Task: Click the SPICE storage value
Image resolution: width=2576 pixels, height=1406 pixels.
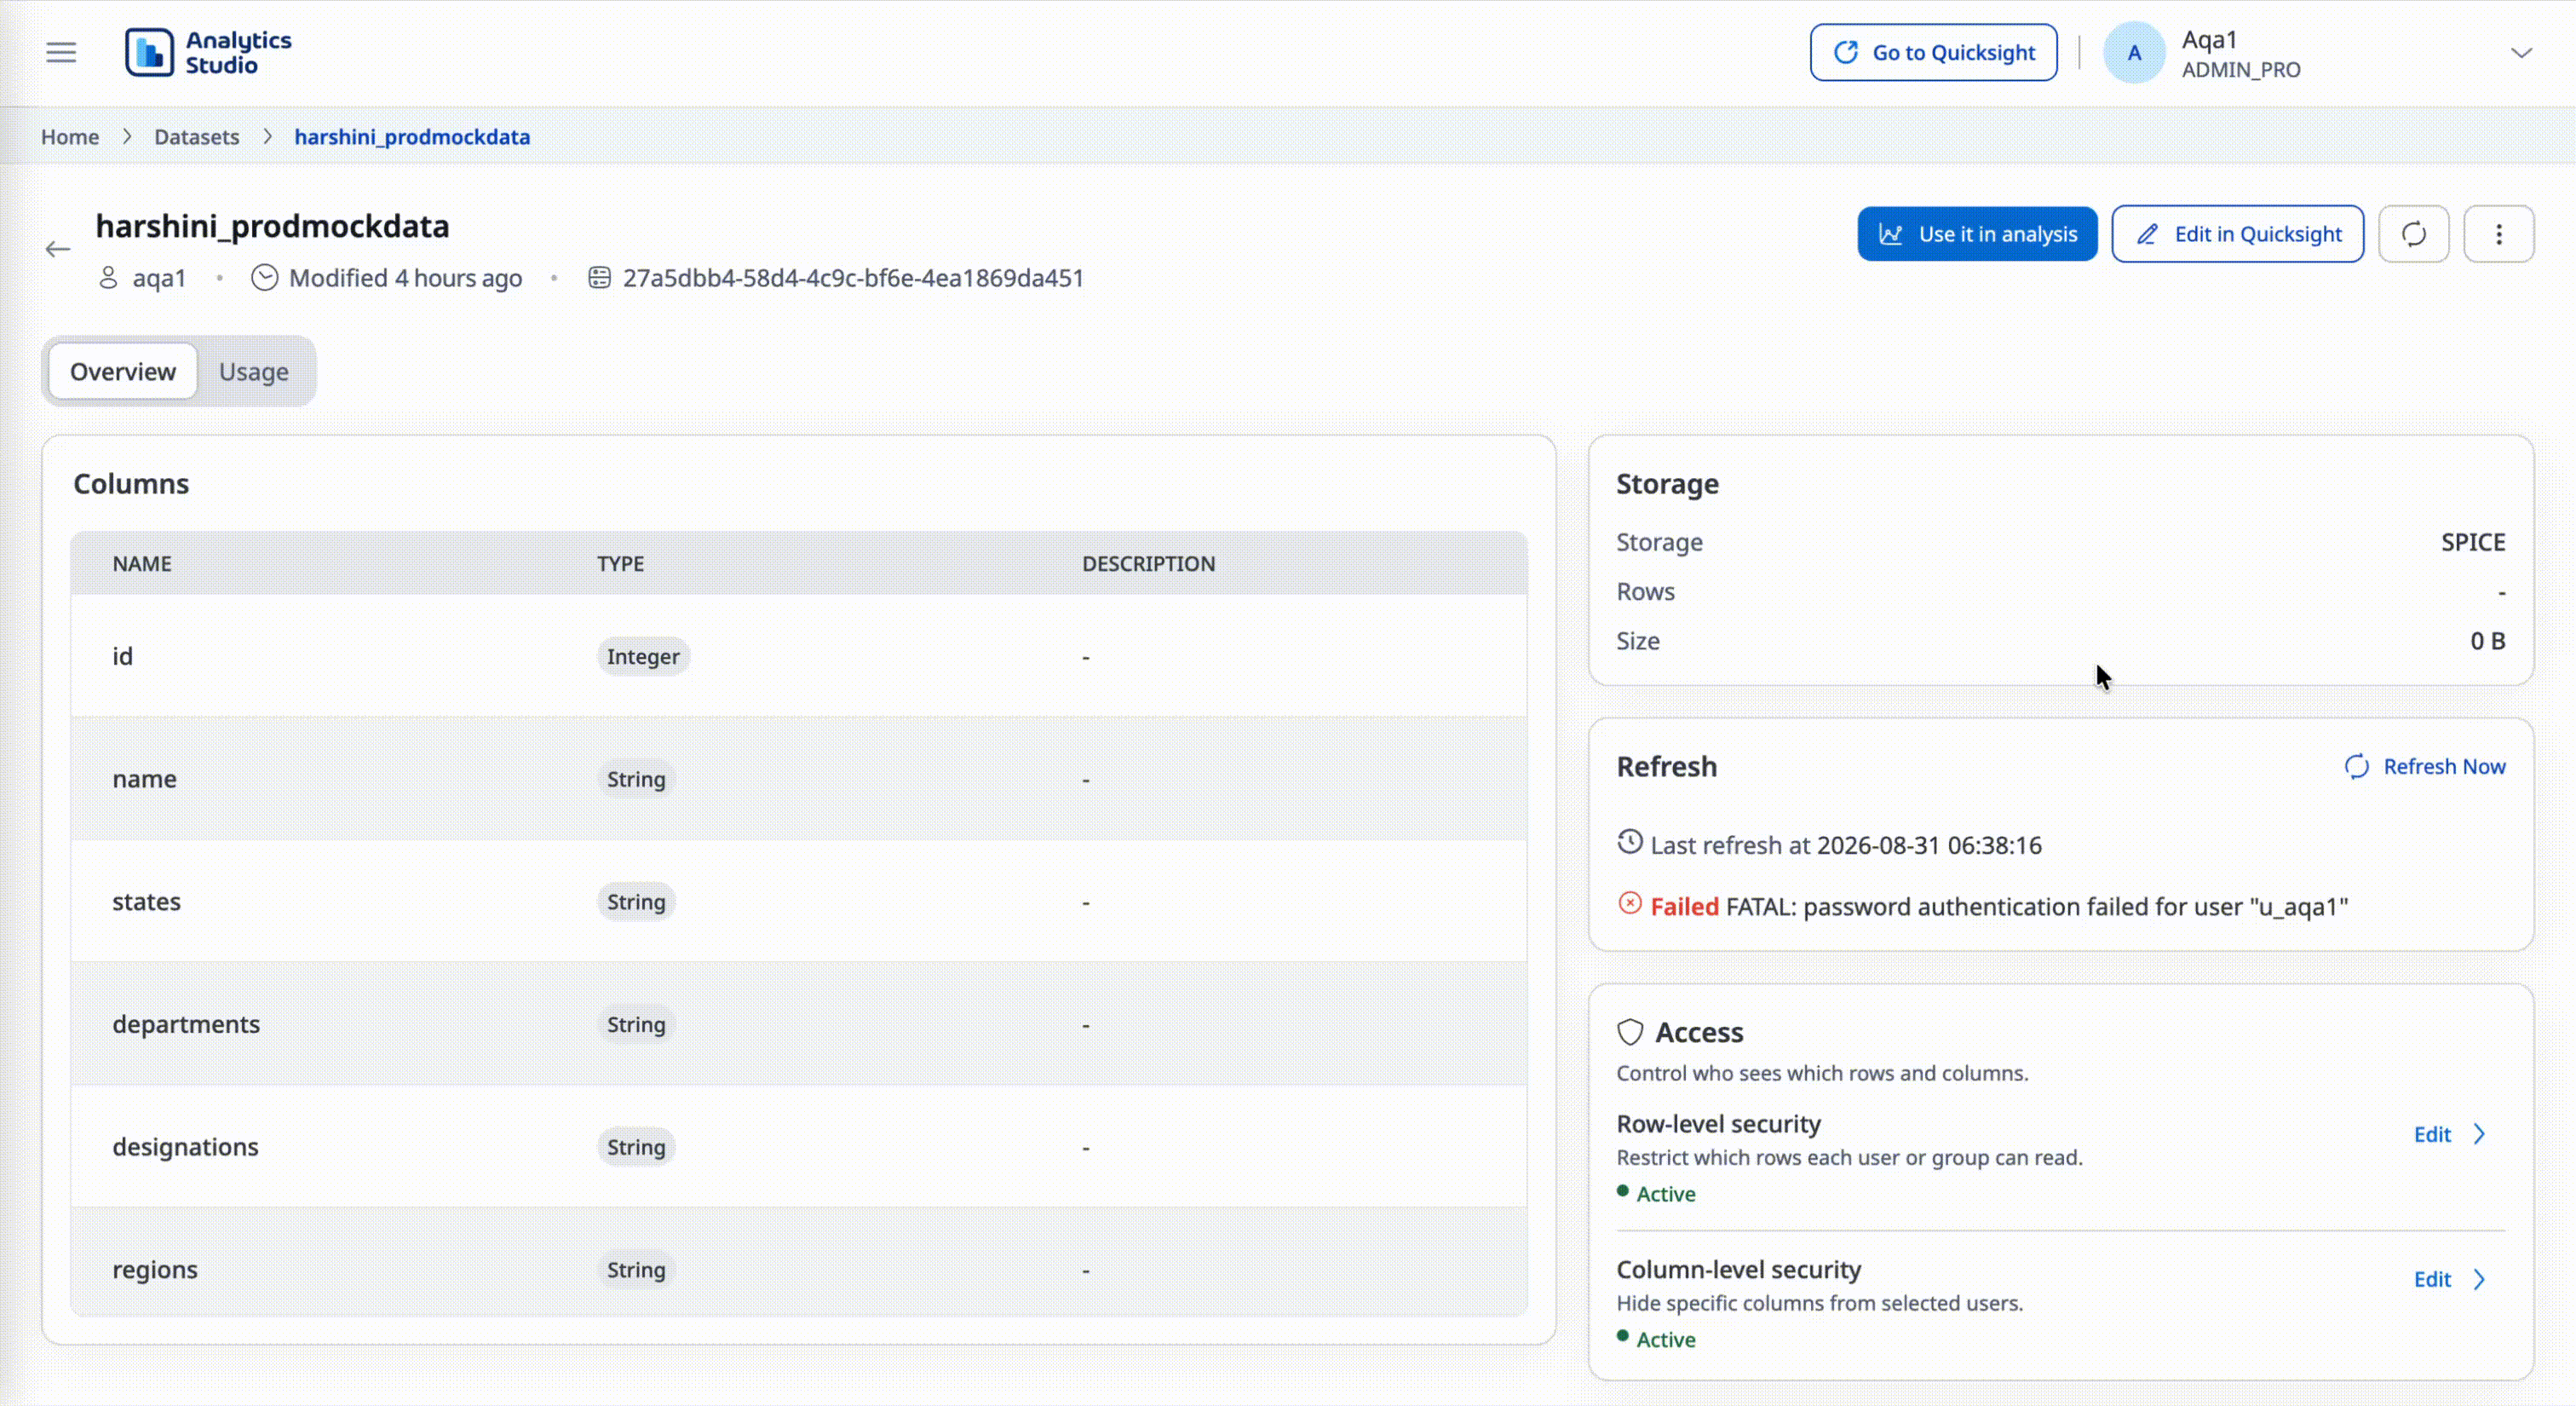Action: point(2473,543)
